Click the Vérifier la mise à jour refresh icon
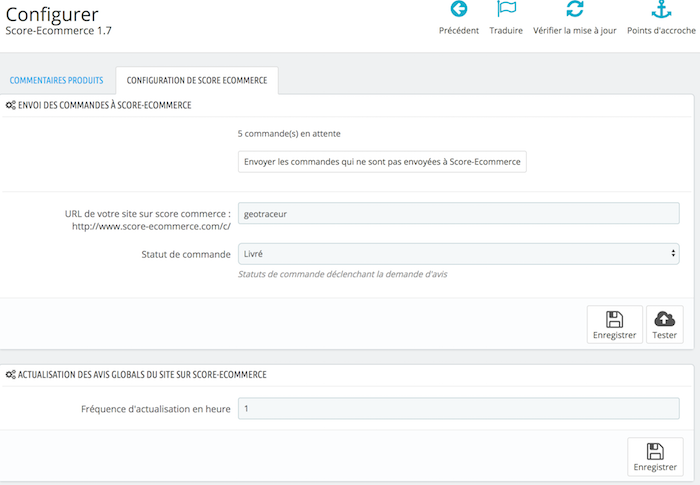The width and height of the screenshot is (700, 485). (575, 8)
